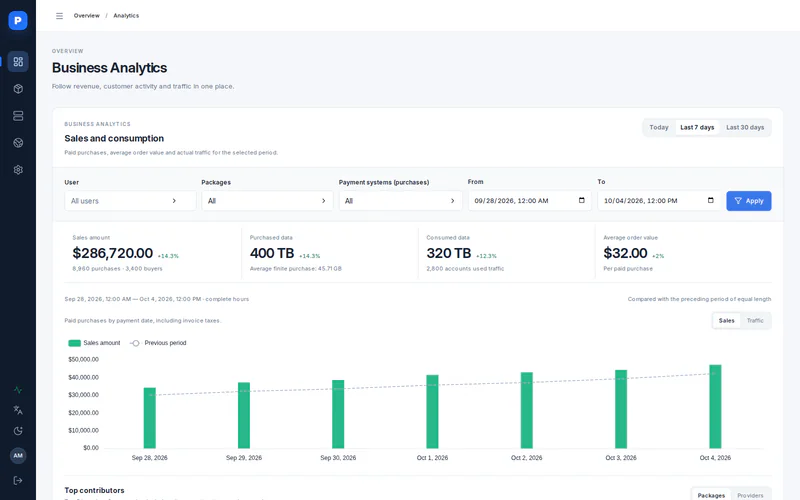Select the Last 30 days tab
This screenshot has height=500, width=800.
click(x=745, y=128)
